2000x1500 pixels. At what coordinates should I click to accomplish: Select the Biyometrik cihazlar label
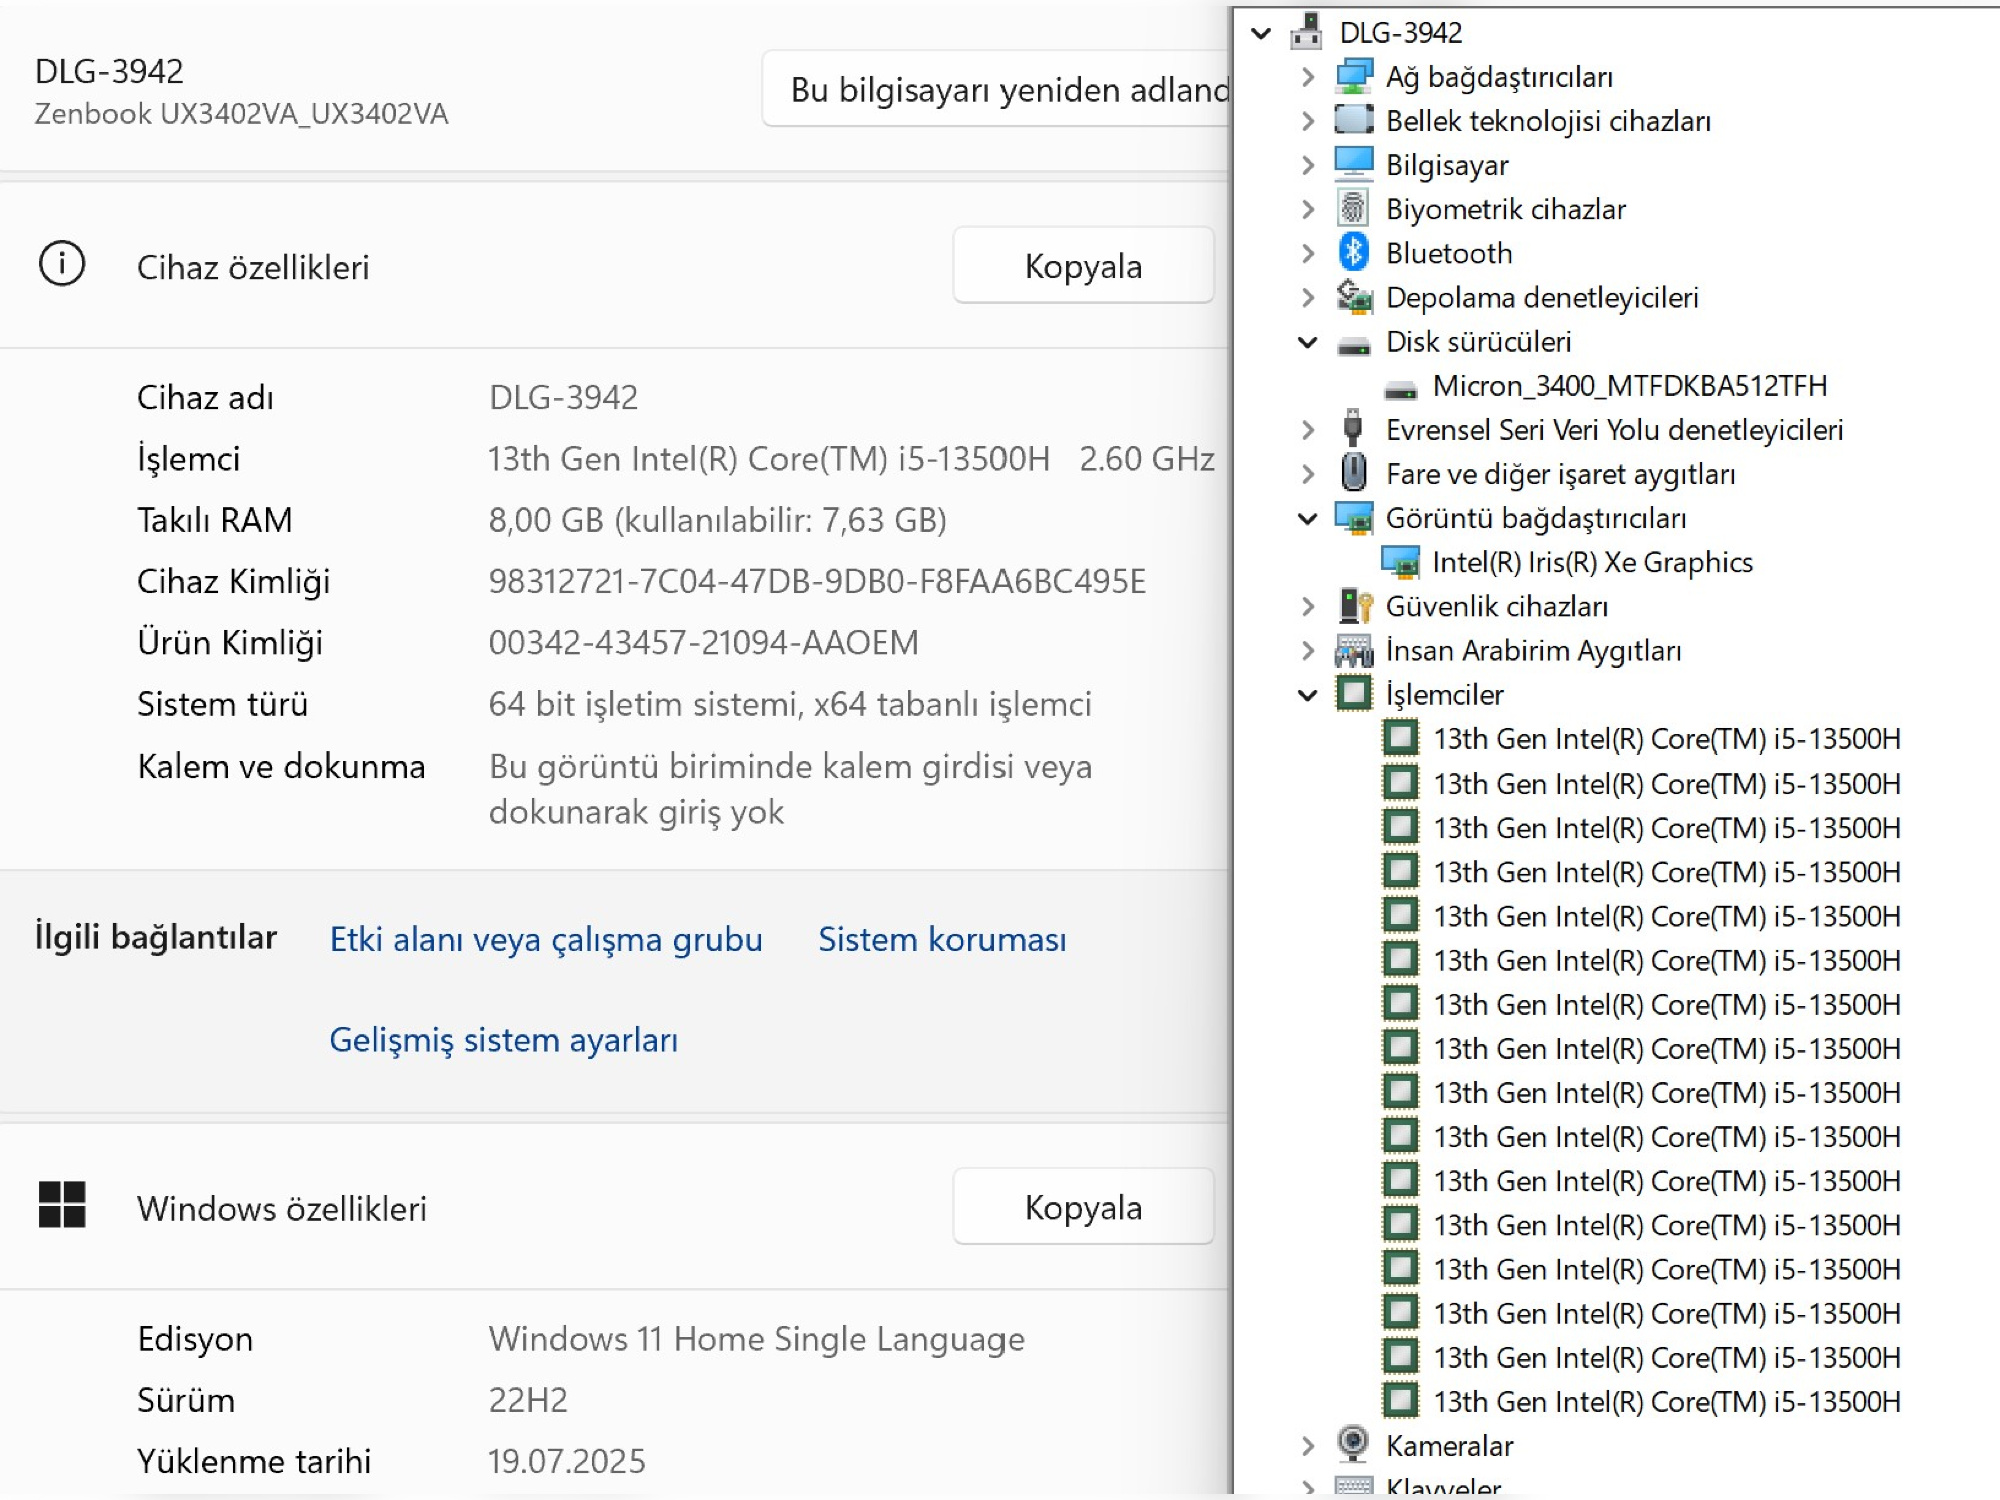point(1506,209)
